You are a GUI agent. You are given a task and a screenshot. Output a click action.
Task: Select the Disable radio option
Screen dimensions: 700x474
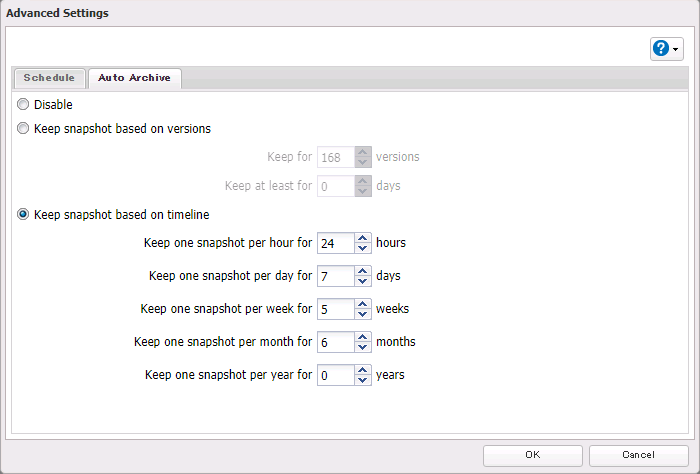(x=23, y=104)
